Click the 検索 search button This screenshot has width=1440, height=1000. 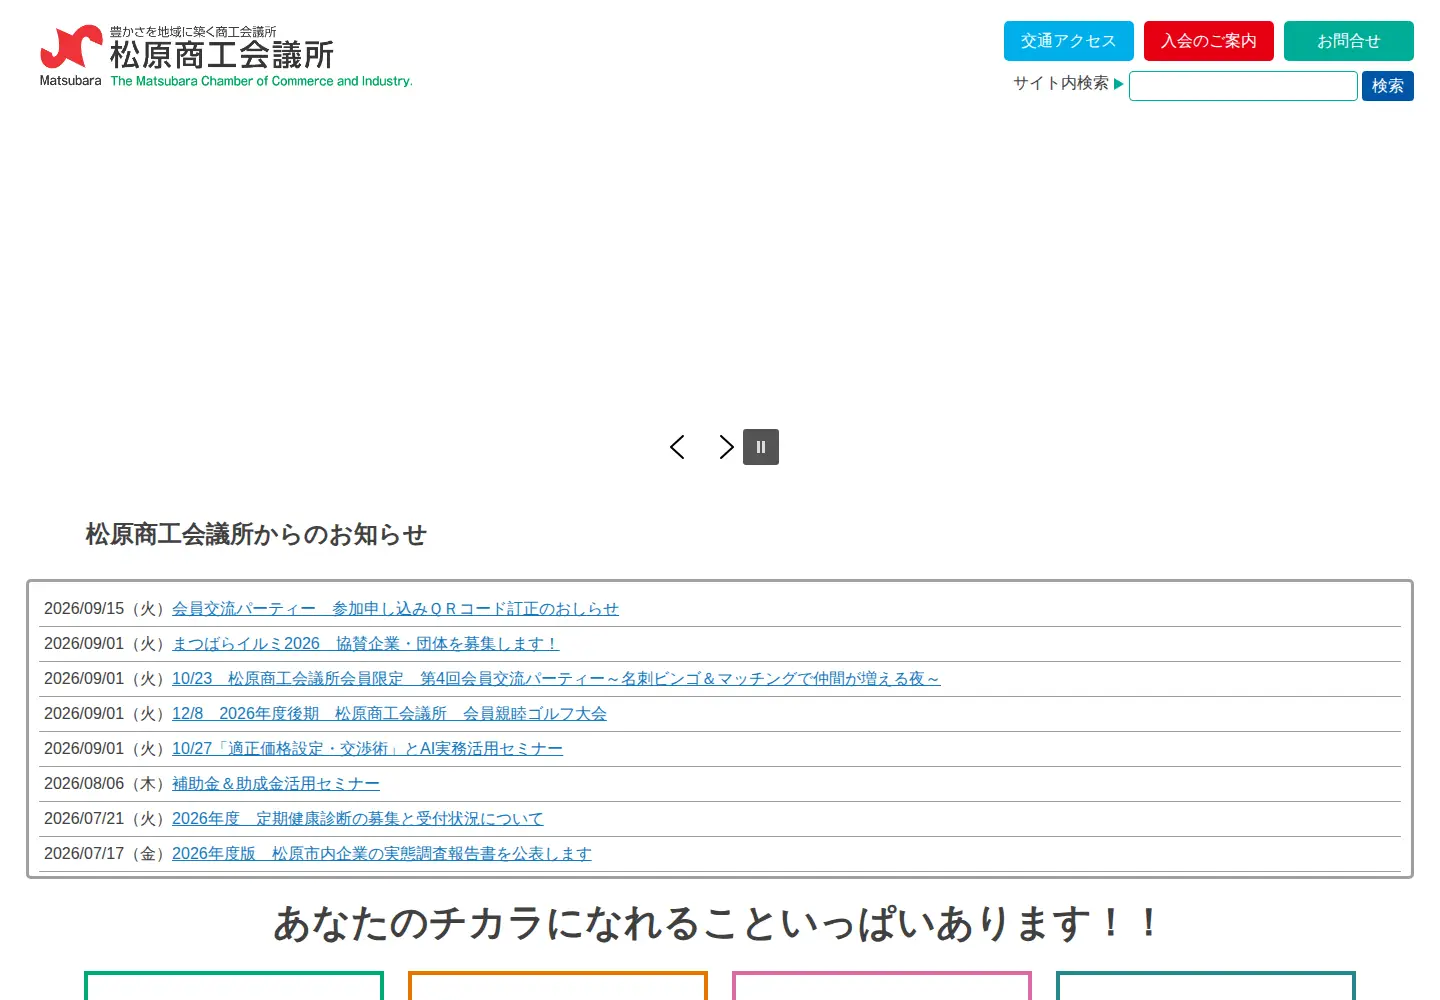[1388, 86]
